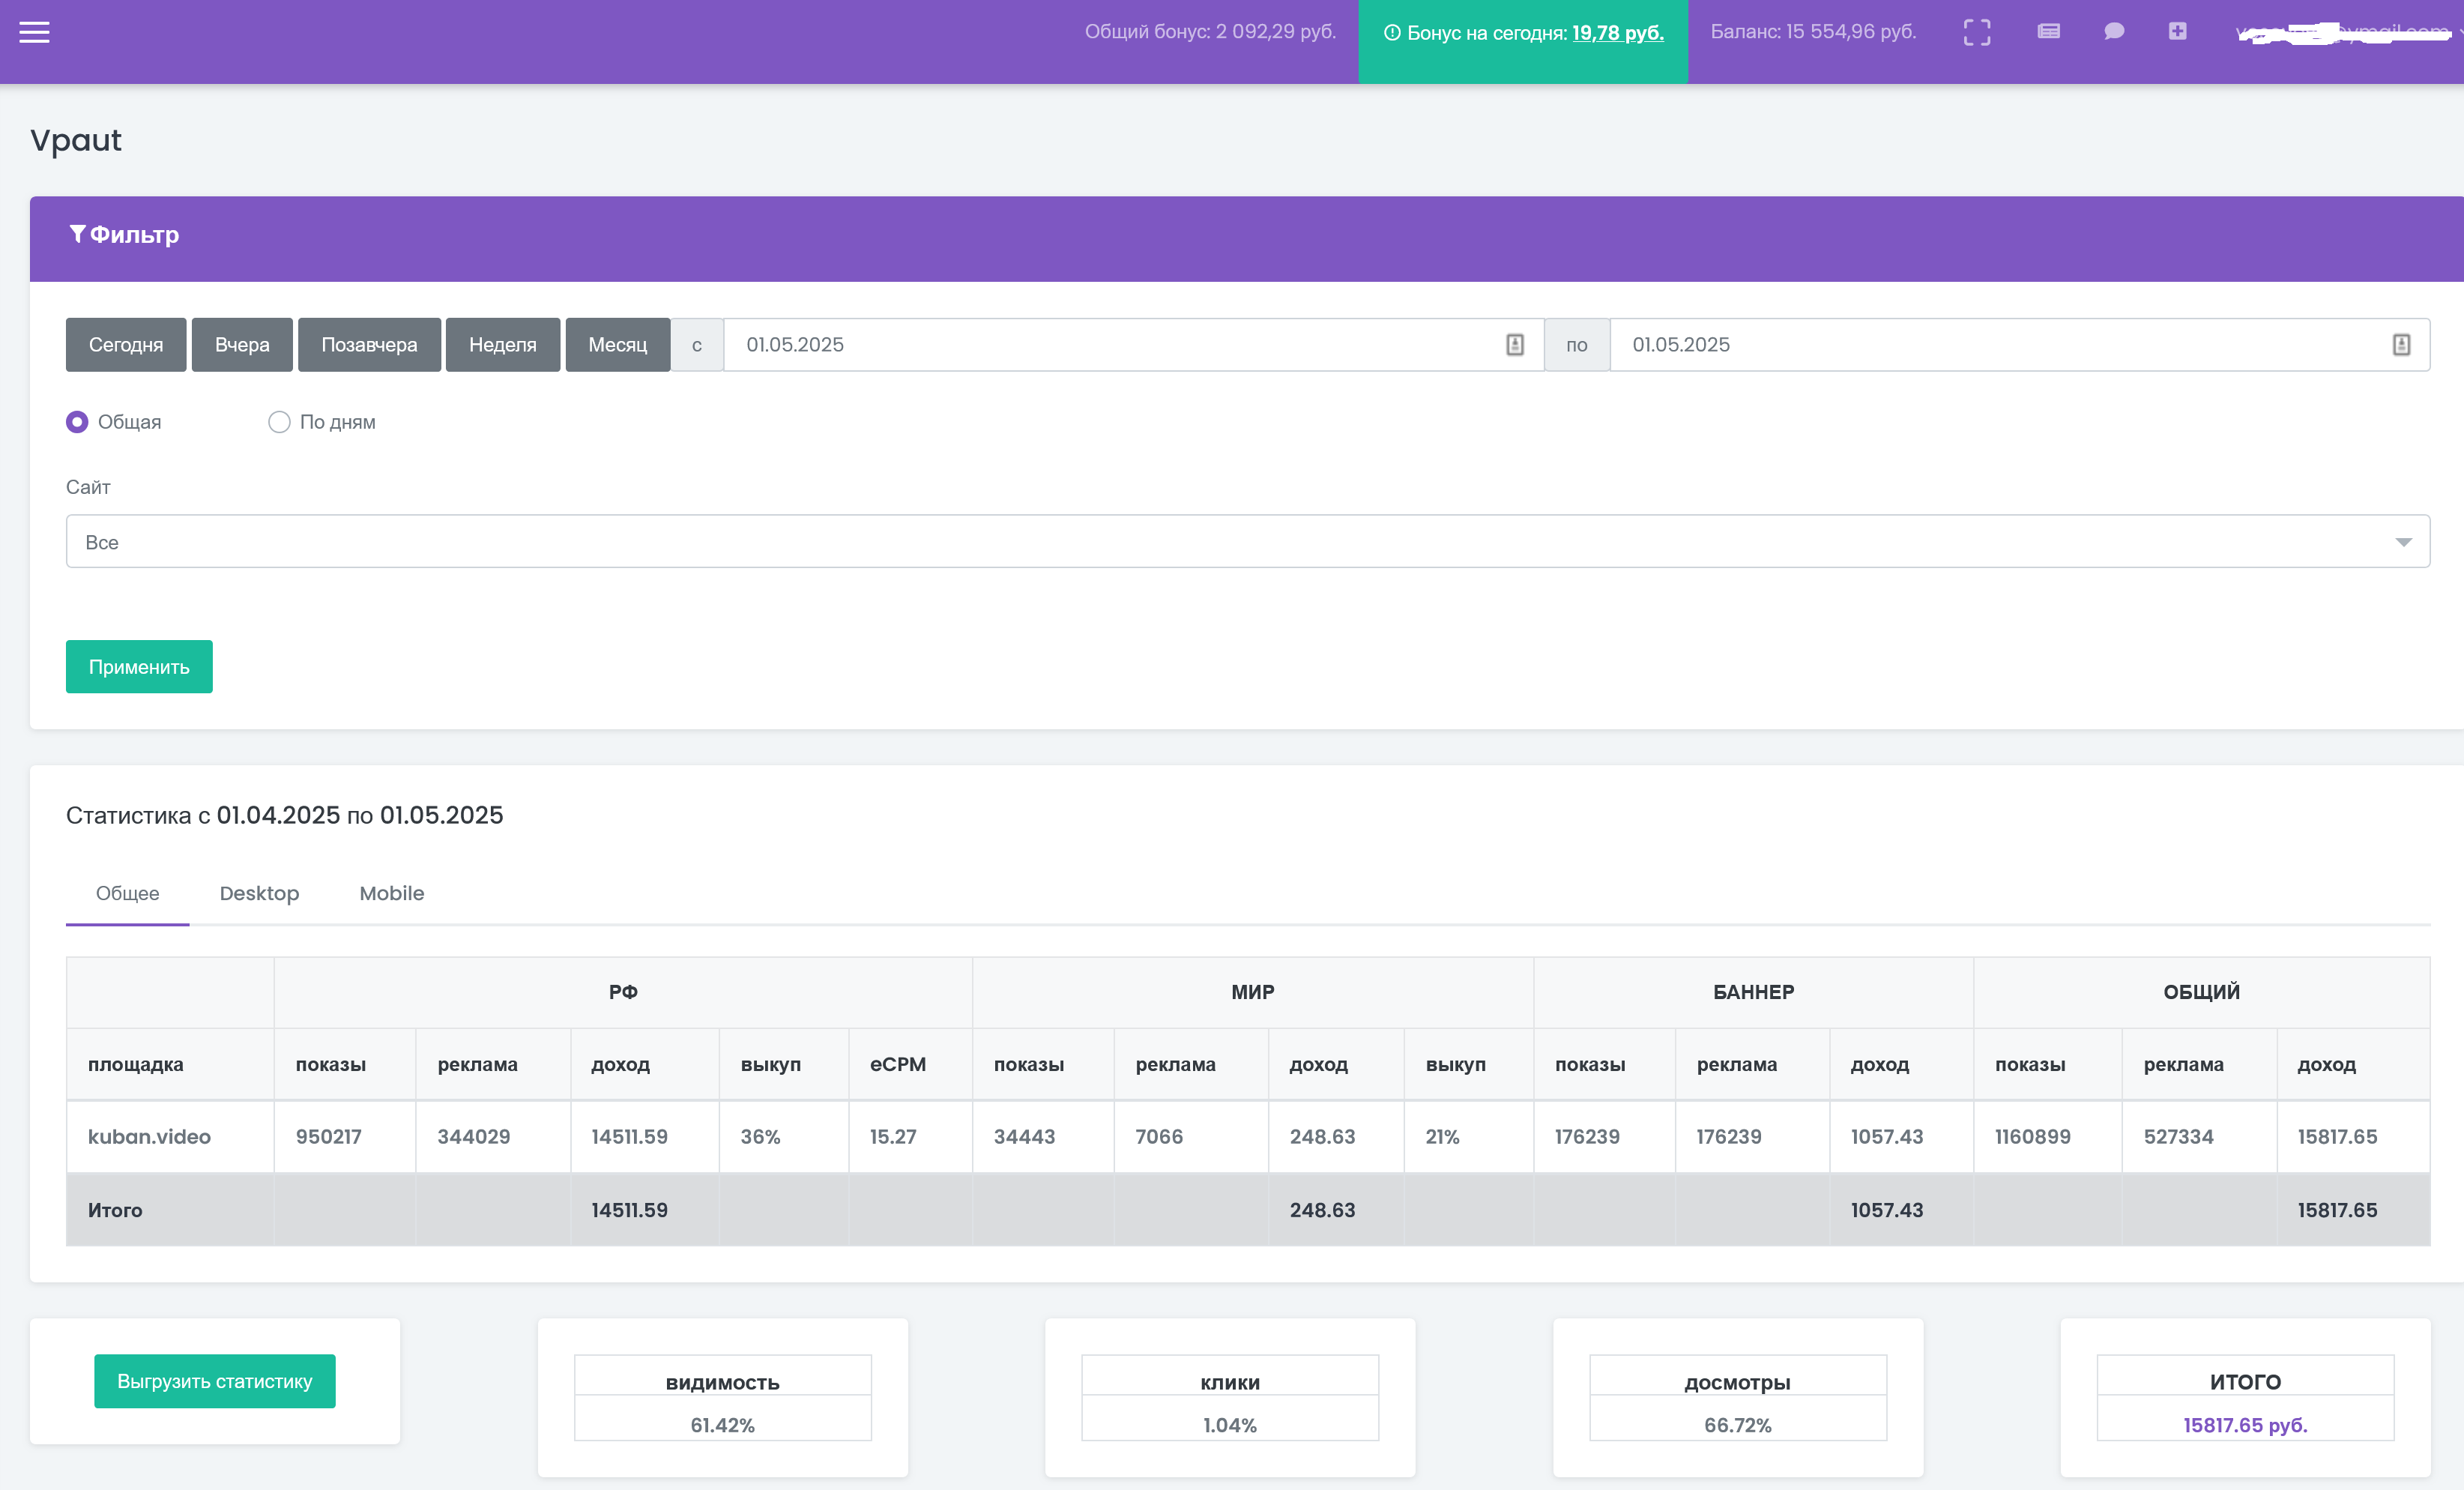Image resolution: width=2464 pixels, height=1490 pixels.
Task: Open the chat bubble icon
Action: click(2113, 32)
